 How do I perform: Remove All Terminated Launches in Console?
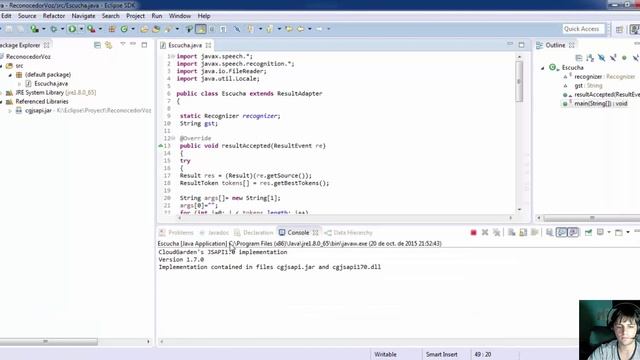tap(496, 233)
